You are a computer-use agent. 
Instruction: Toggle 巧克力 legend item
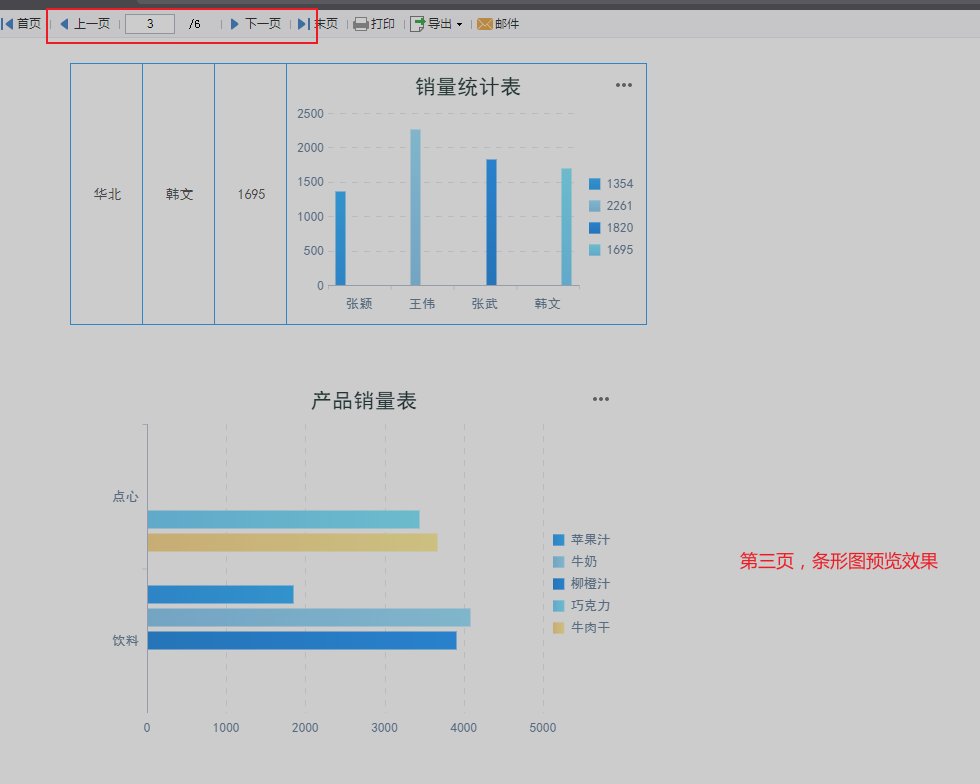[x=581, y=605]
